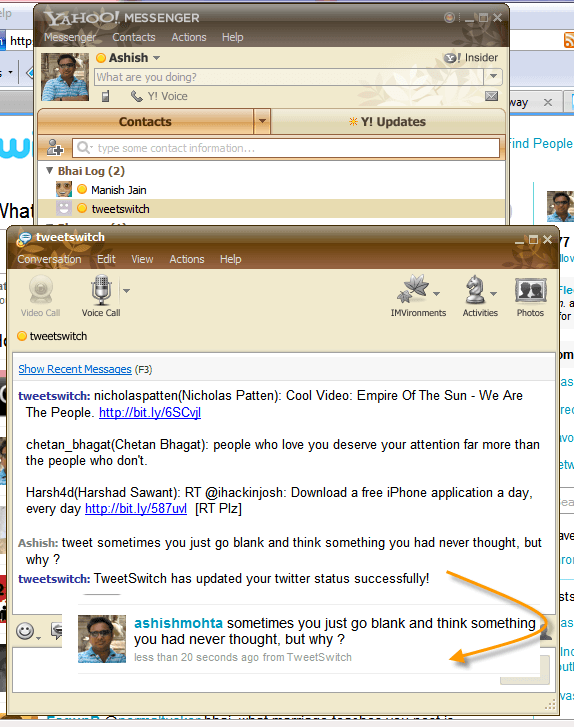
Task: Start a Video Call with tweetswitch
Action: [40, 296]
